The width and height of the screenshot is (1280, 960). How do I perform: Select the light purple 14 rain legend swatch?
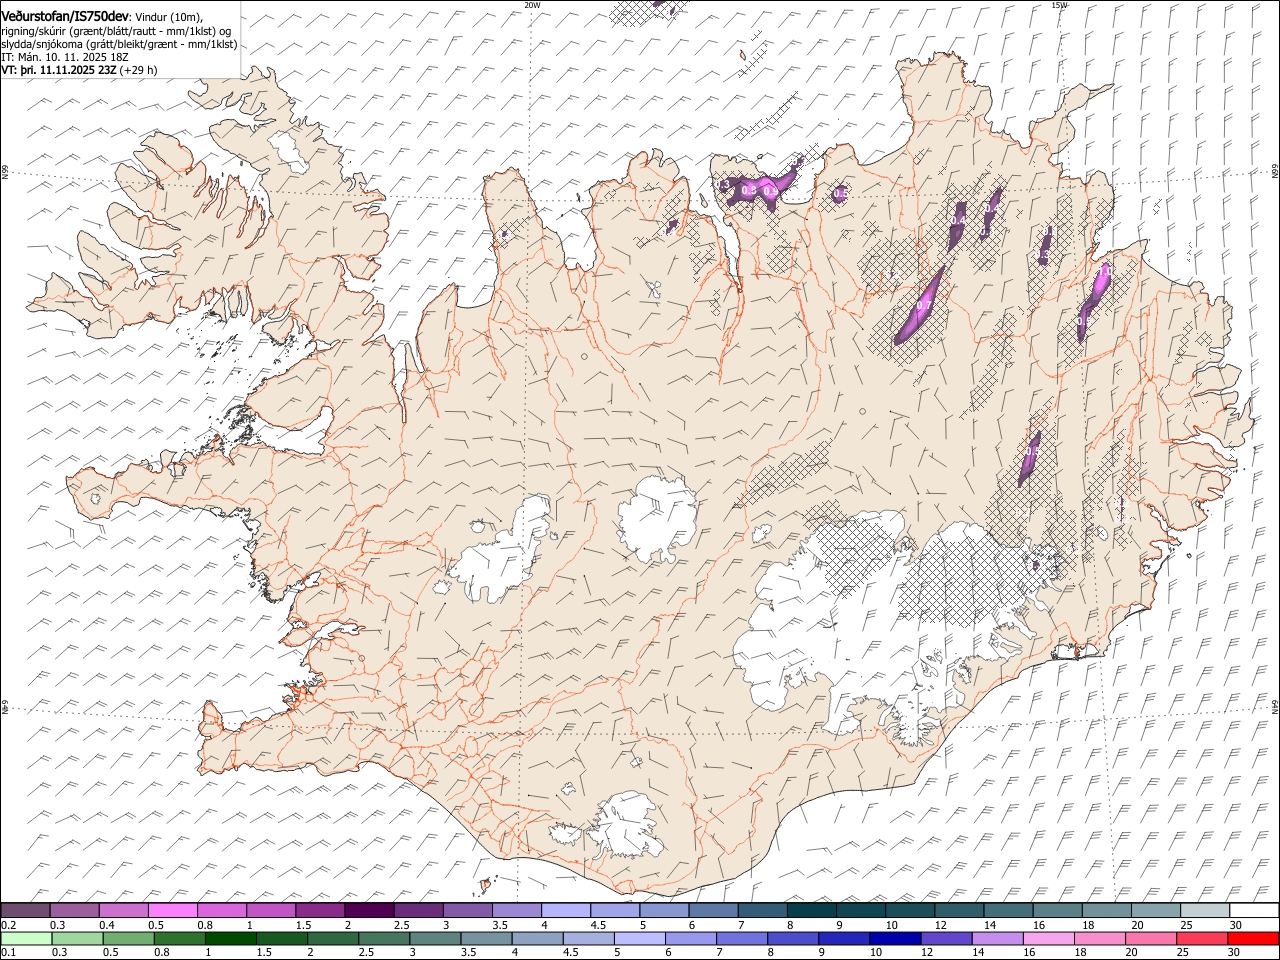click(x=996, y=938)
